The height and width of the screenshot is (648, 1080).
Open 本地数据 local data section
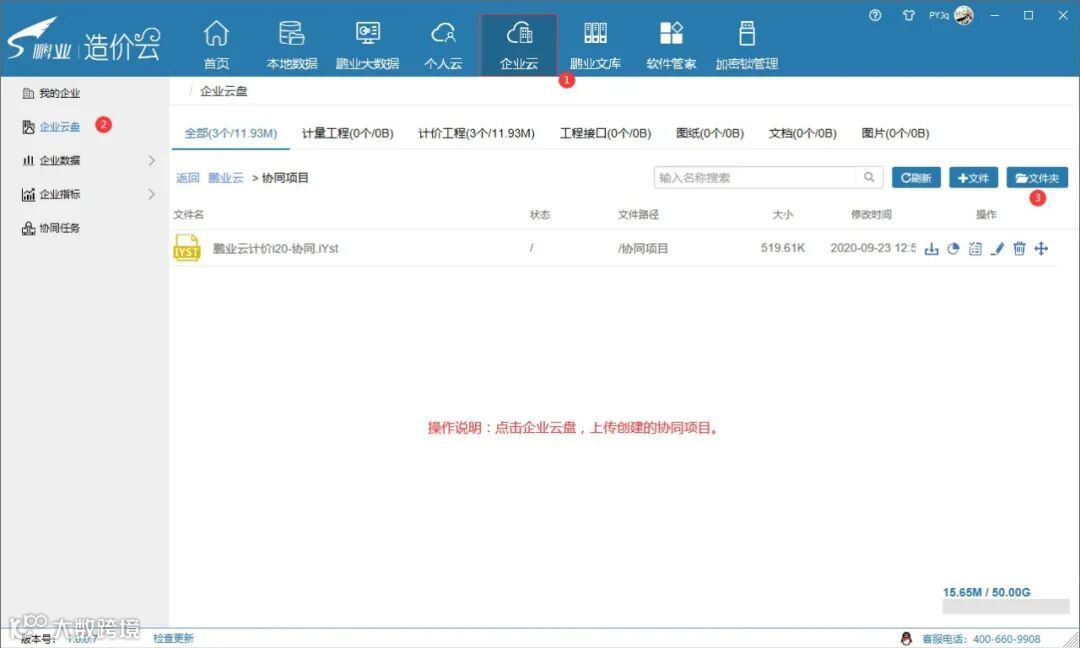(291, 45)
